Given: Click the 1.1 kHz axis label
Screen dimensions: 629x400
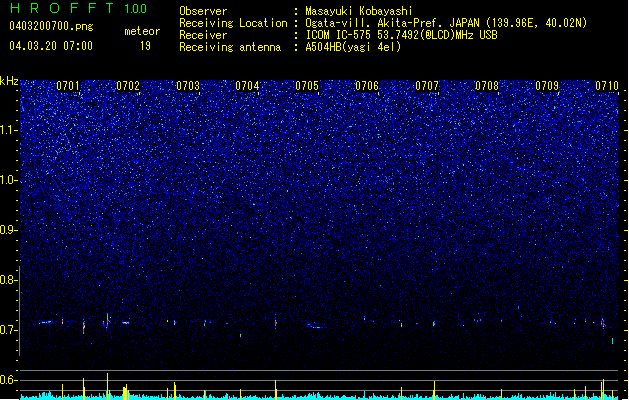Looking at the screenshot, I should [9, 130].
